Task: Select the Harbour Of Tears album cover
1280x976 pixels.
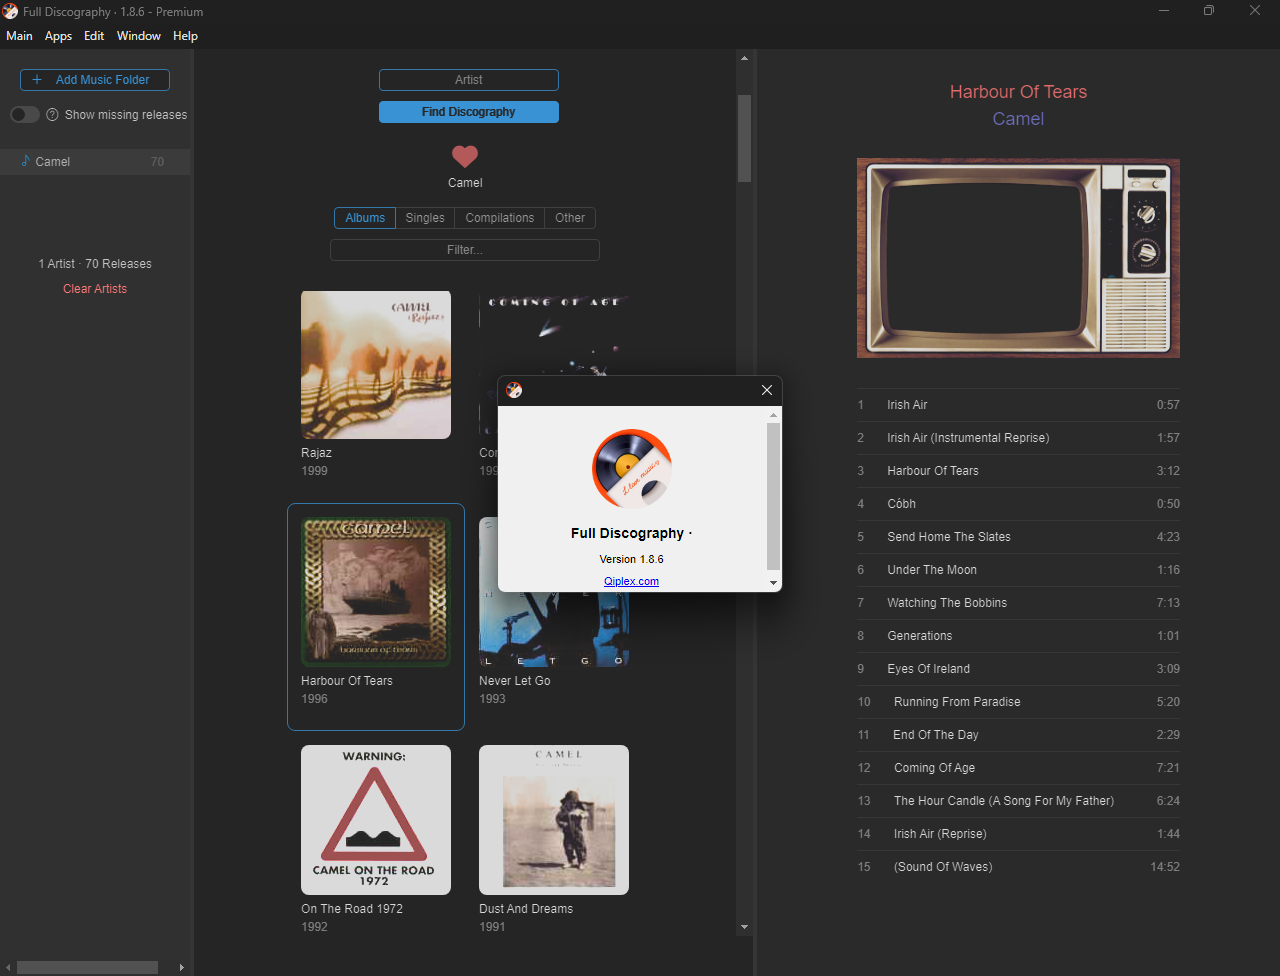Action: [376, 592]
